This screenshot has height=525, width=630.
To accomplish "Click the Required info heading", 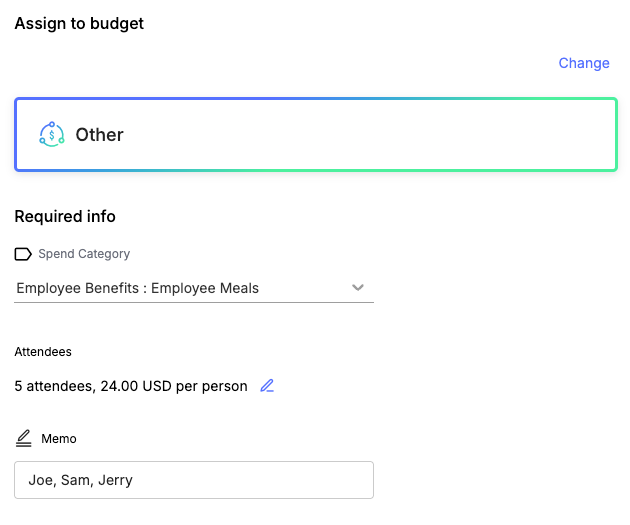I will 65,217.
